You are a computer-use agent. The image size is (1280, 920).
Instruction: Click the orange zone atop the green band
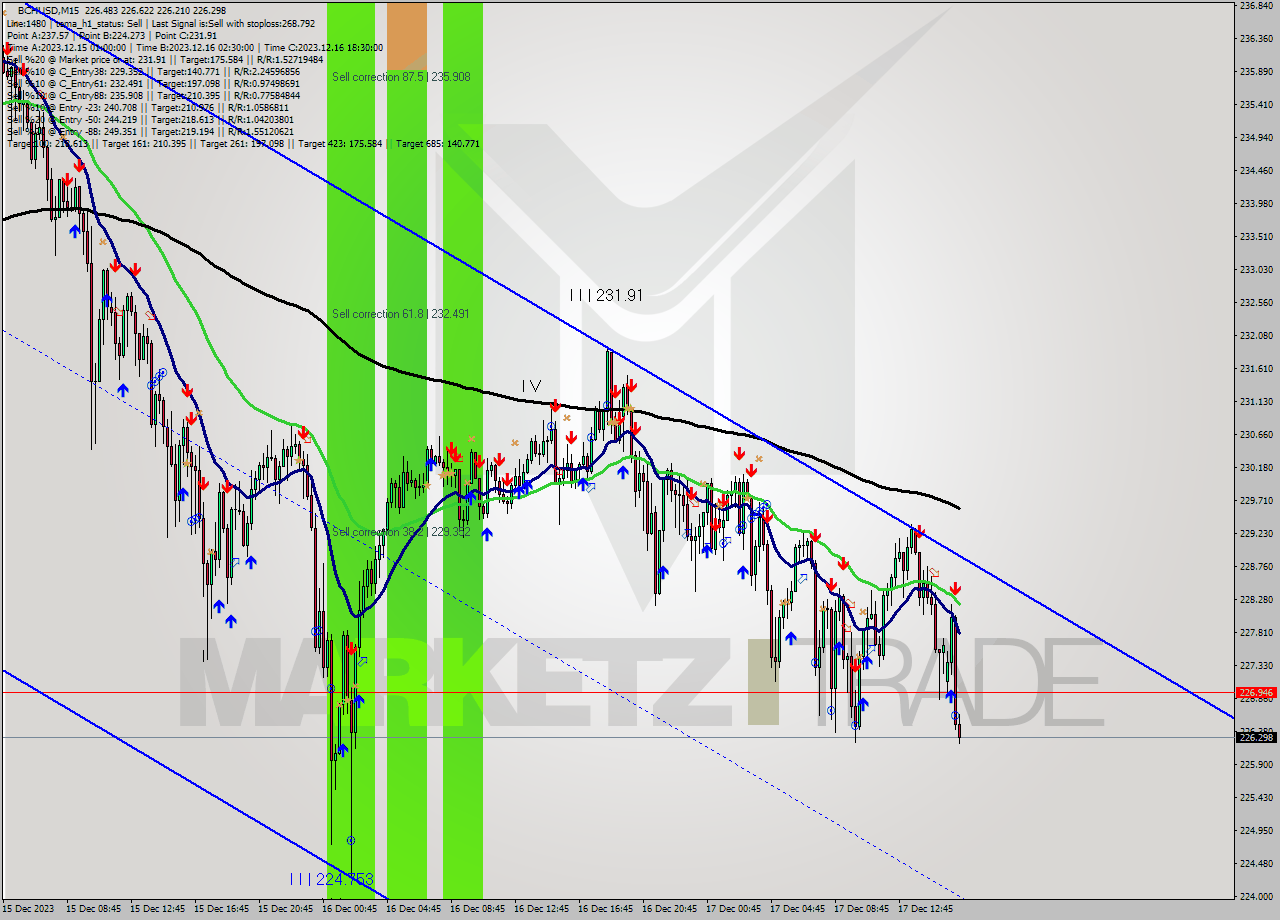(x=406, y=35)
